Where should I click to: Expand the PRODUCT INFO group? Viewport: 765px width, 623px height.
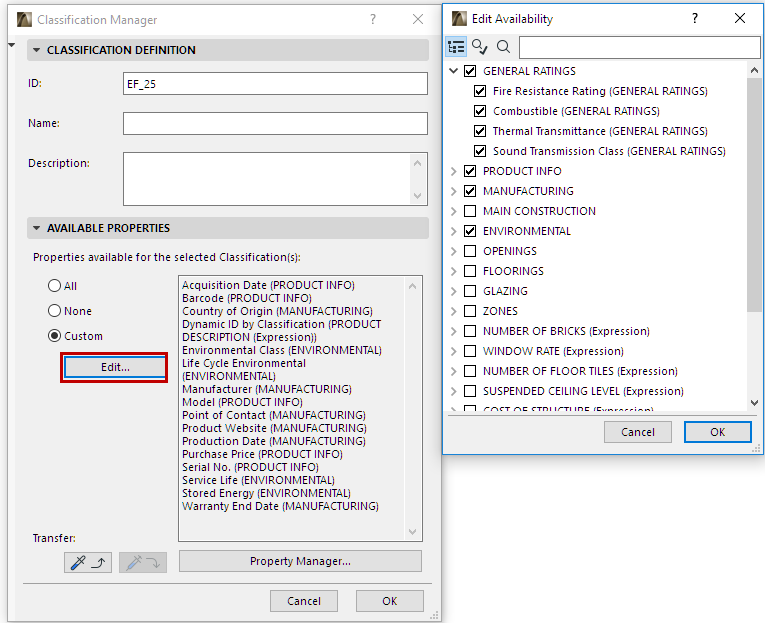coord(453,171)
